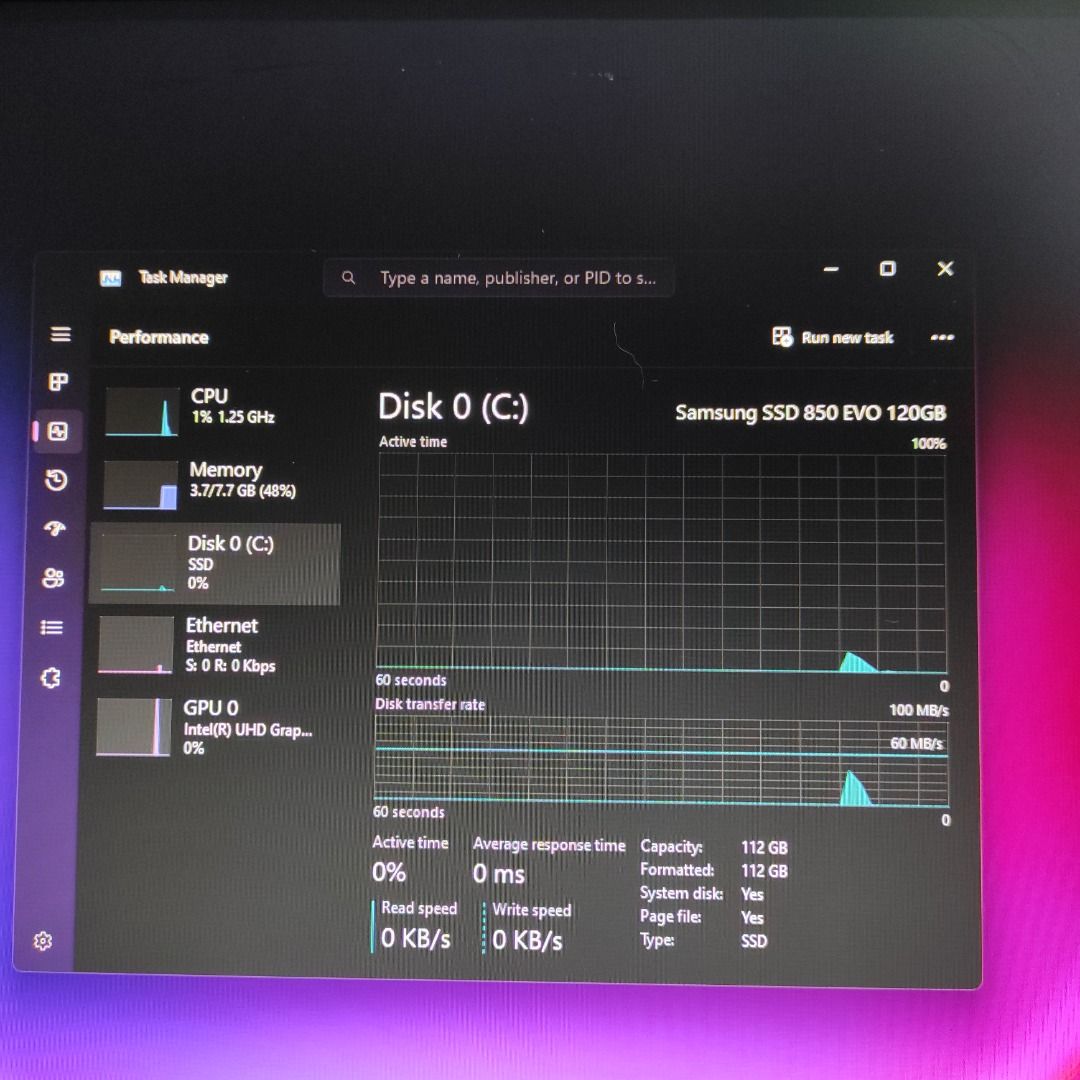Click the Disk transfer rate graph
The image size is (1080, 1080).
pyautogui.click(x=660, y=765)
